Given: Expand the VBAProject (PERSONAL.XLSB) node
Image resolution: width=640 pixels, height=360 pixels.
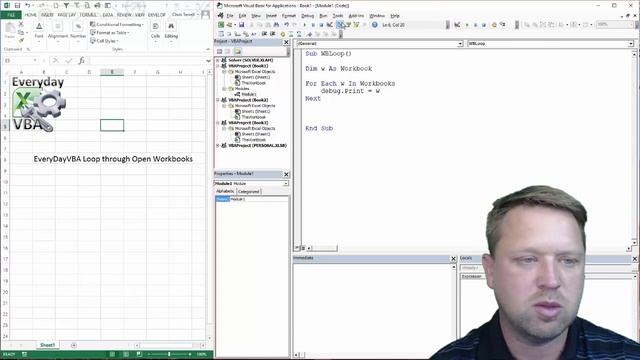Looking at the screenshot, I should (218, 146).
